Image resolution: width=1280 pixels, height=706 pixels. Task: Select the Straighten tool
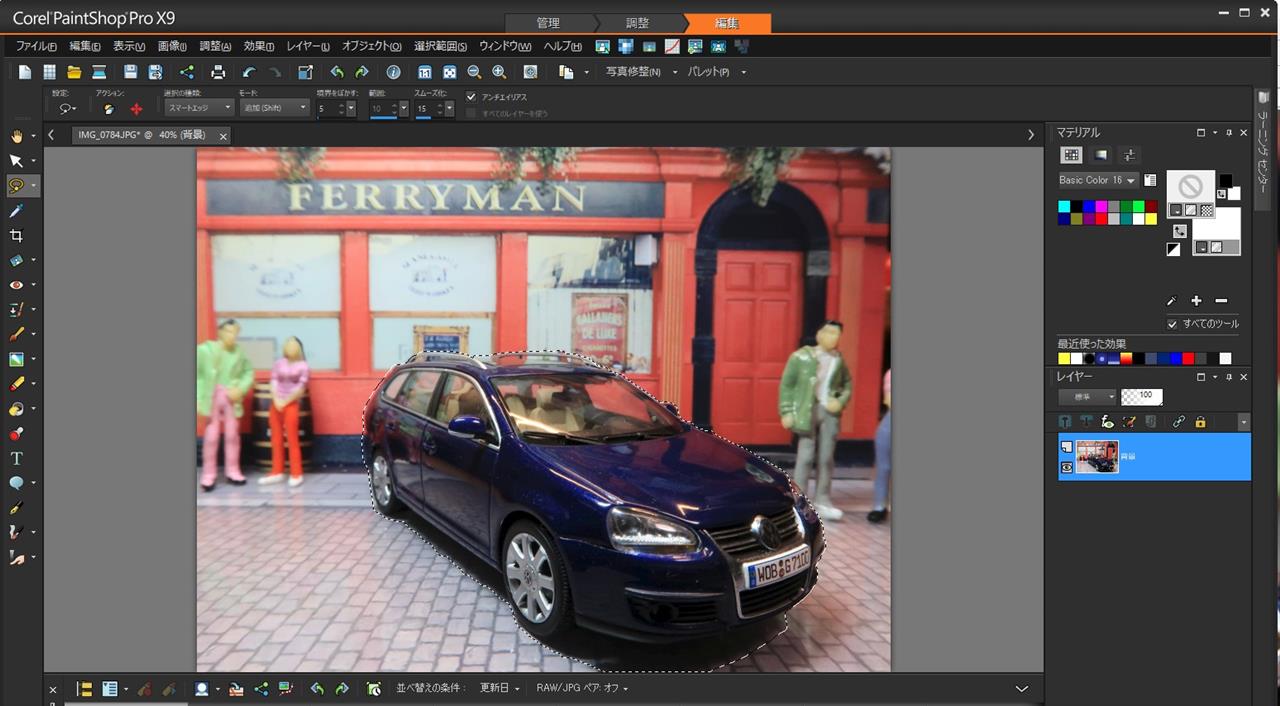pyautogui.click(x=16, y=260)
